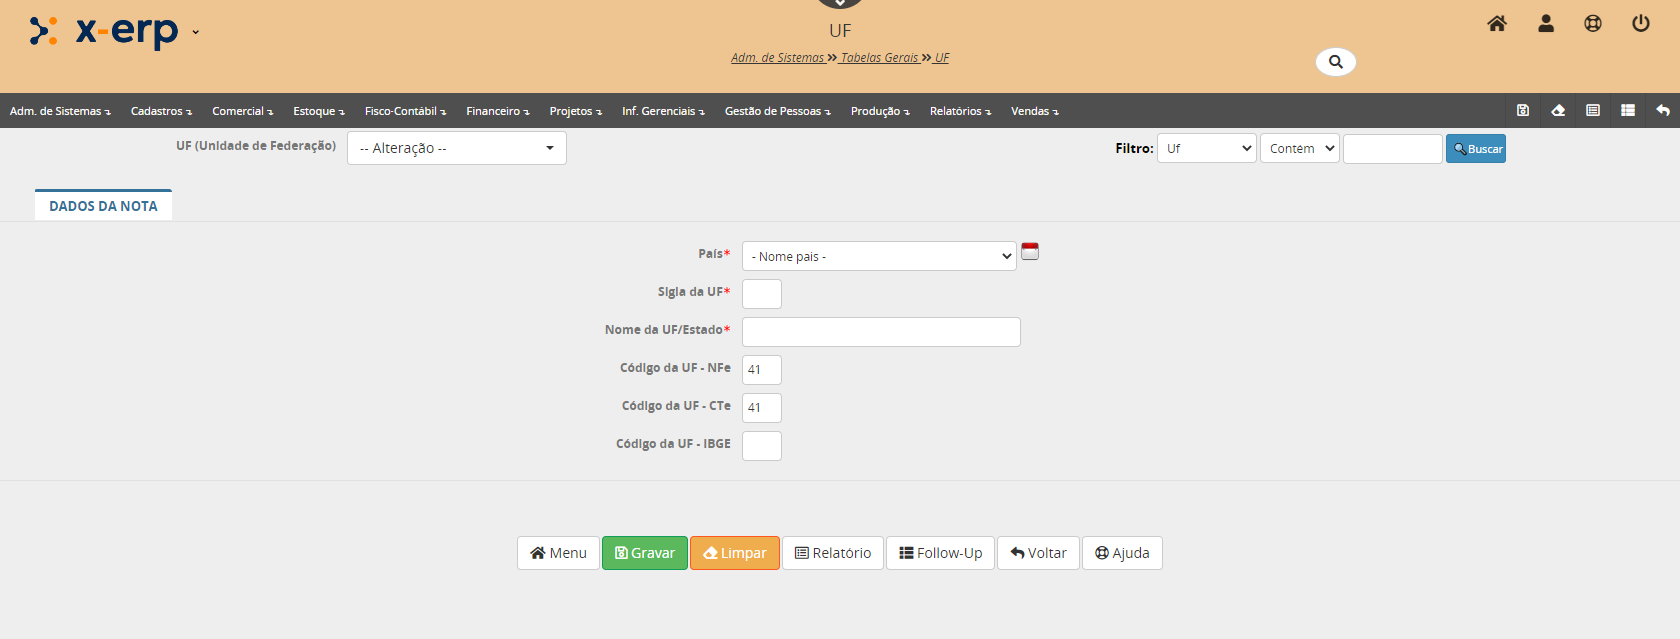Click the back arrow icon in toolbar

pos(1662,110)
